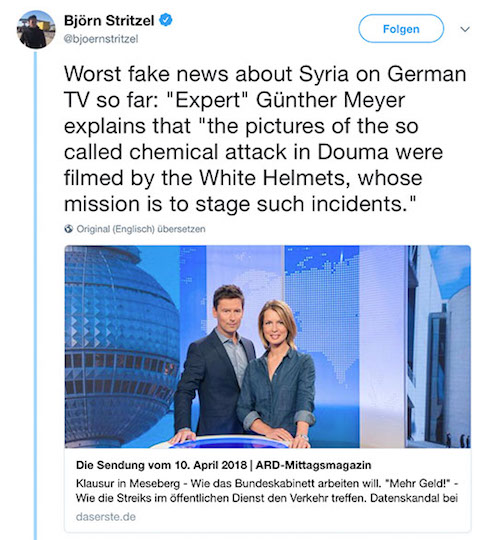Open the Björn Stritzel display name
This screenshot has width=498, height=540.
[109, 20]
